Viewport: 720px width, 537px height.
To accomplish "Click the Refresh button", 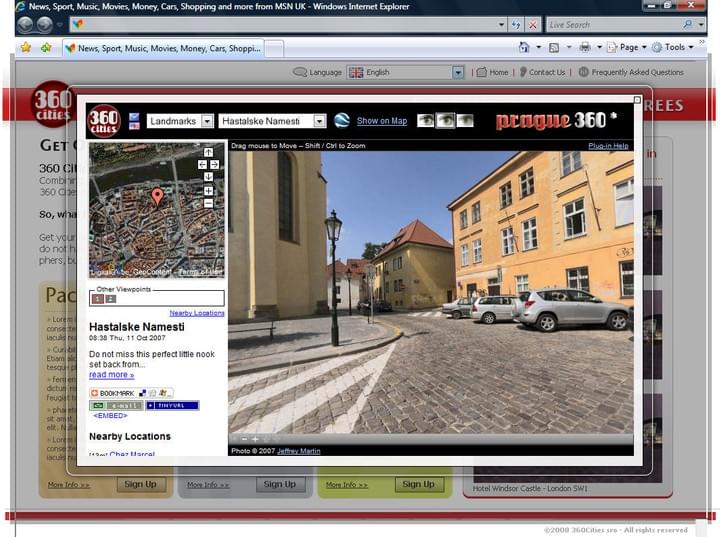I will 516,24.
